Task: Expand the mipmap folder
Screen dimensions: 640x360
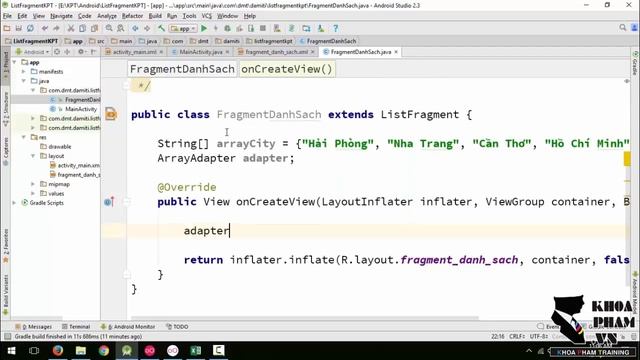Action: [x=33, y=184]
